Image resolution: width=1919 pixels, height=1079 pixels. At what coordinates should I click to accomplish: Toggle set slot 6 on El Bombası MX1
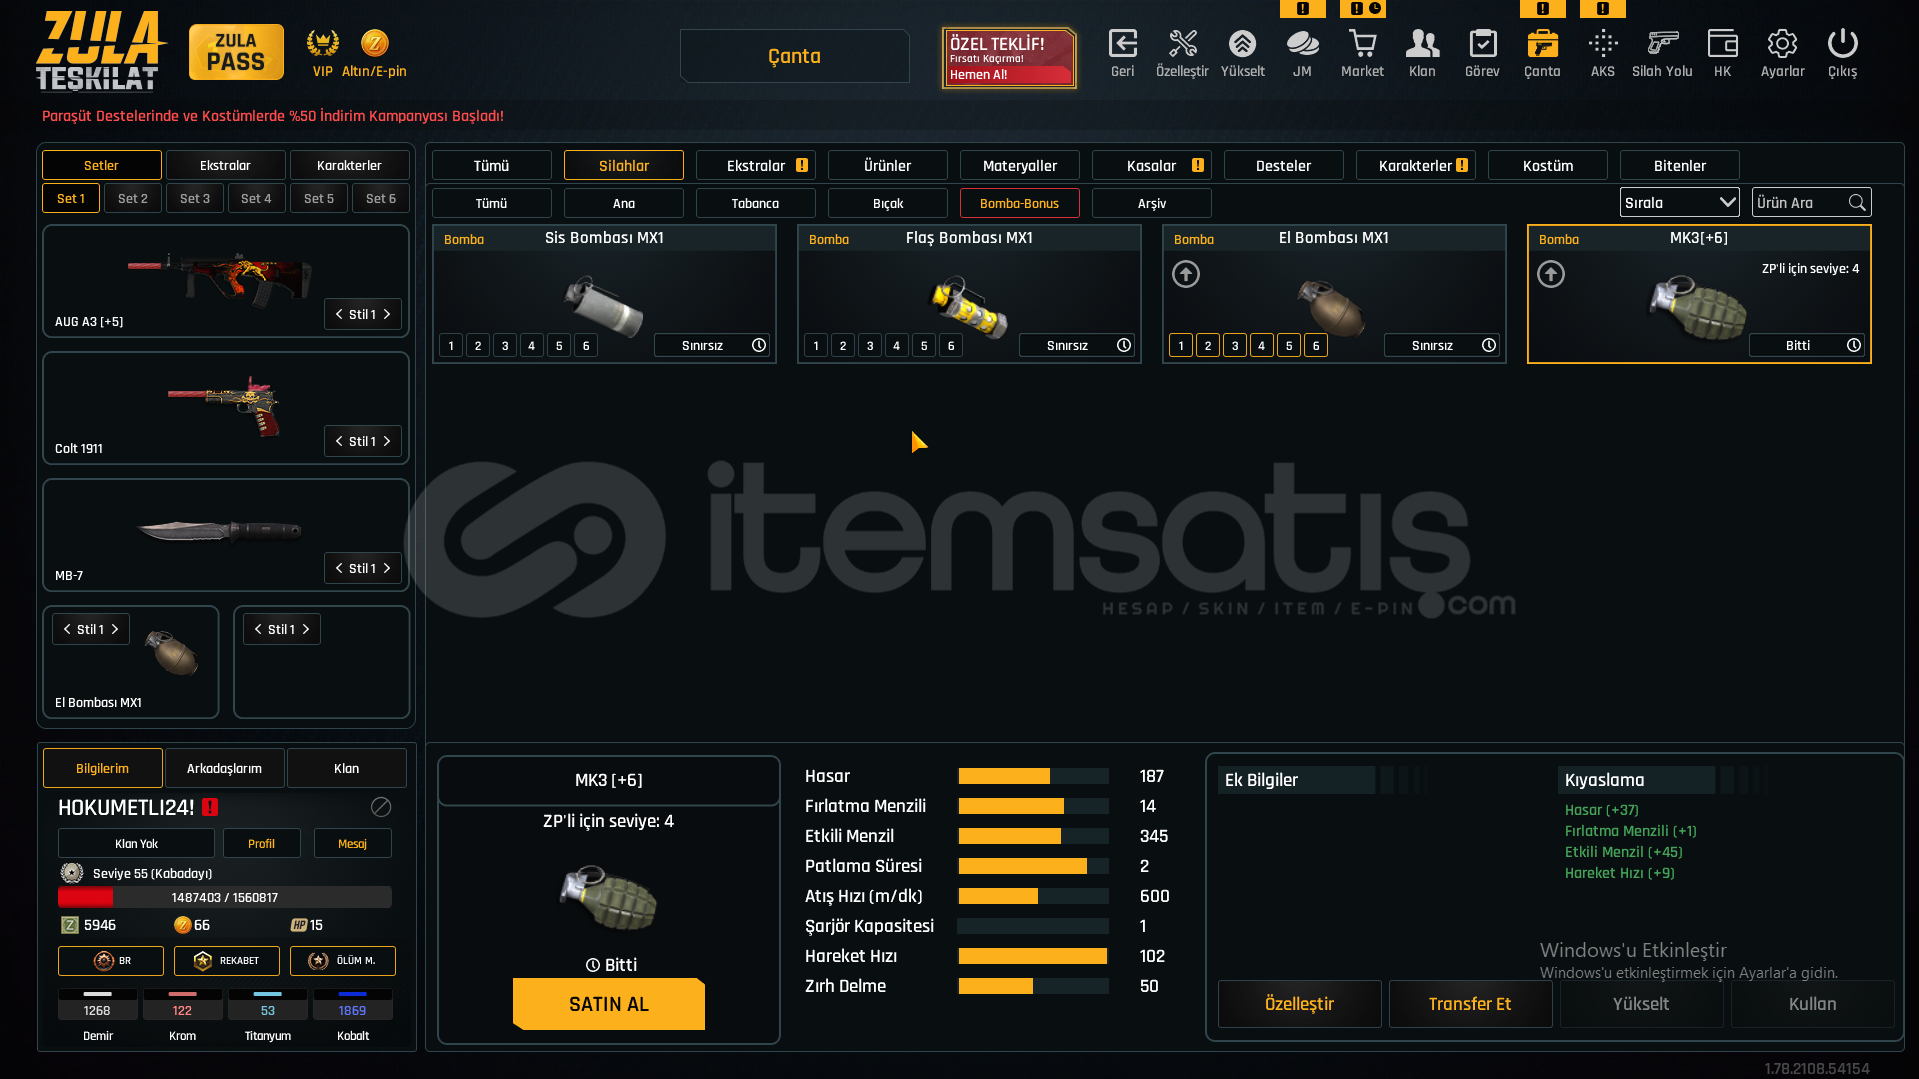[x=1316, y=346]
